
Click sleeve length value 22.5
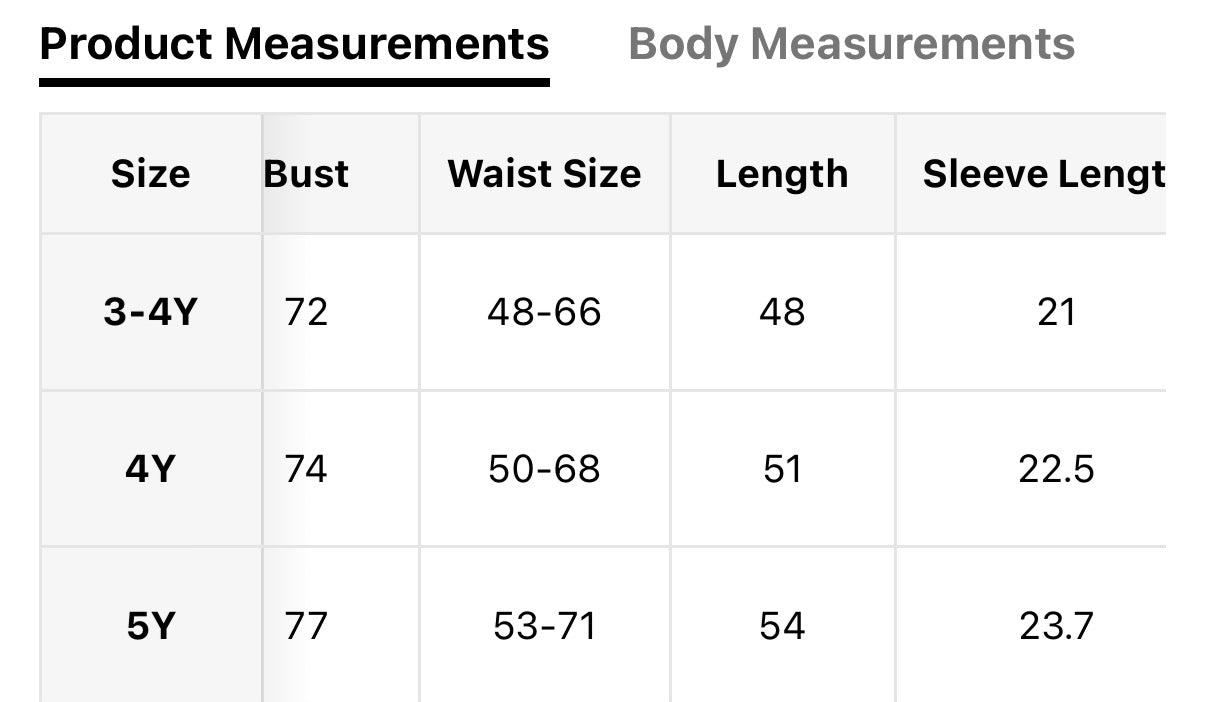click(1056, 468)
